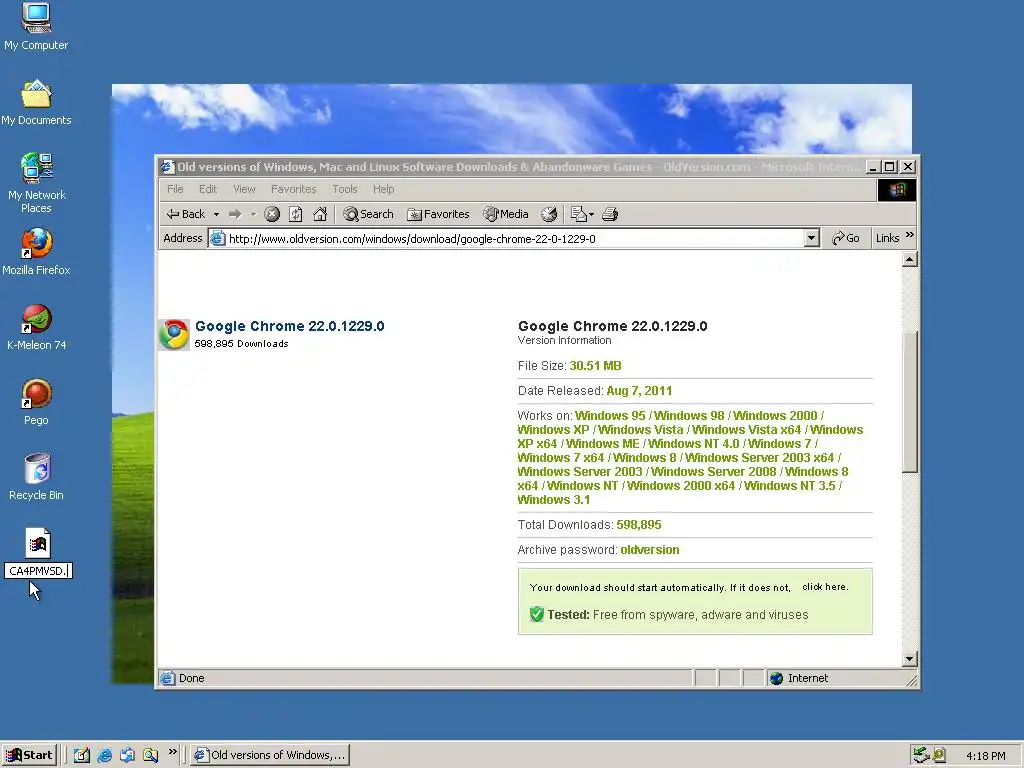Select the CA4PMVSD file icon on desktop
1024x768 pixels.
point(38,543)
